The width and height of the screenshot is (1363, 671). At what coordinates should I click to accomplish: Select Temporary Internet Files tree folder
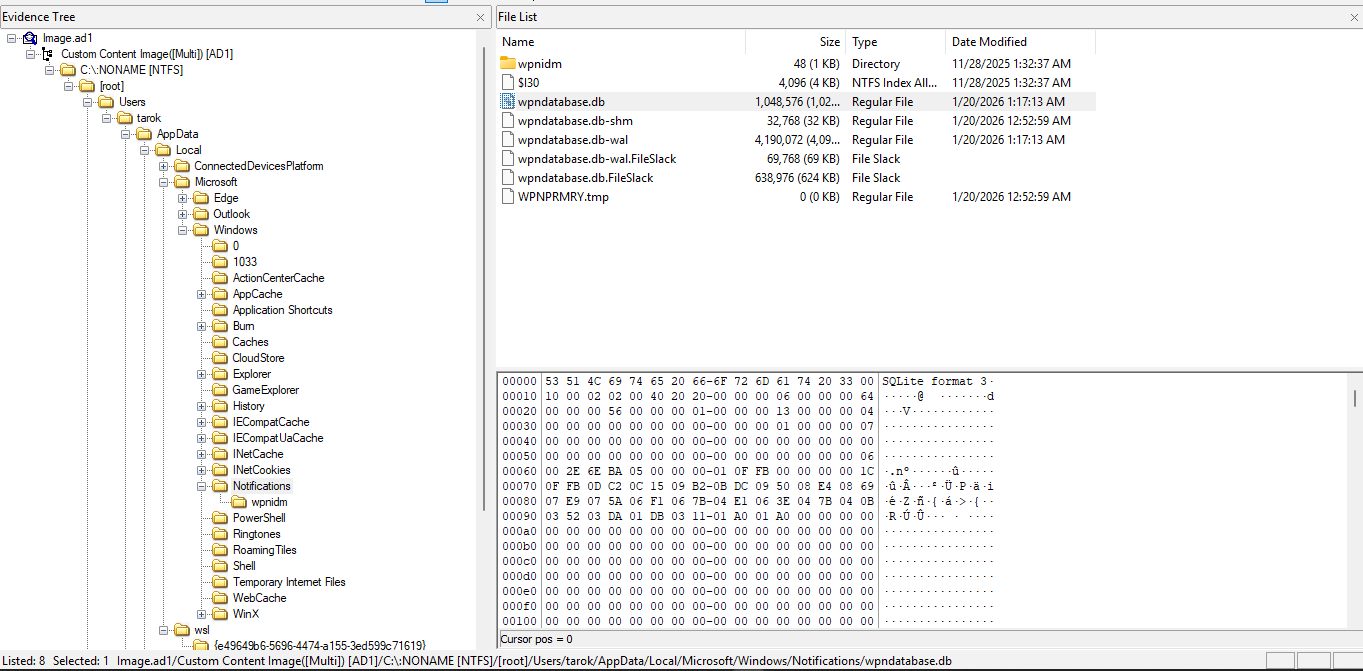(x=289, y=582)
